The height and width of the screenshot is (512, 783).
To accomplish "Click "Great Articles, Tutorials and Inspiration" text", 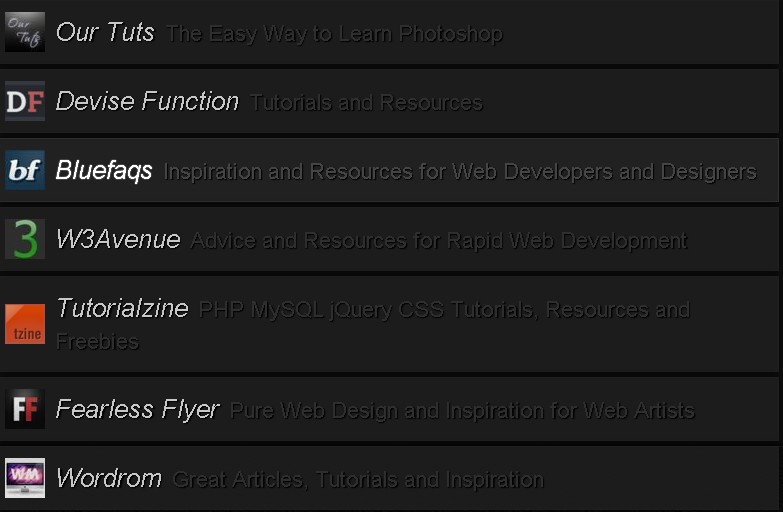I will click(357, 479).
